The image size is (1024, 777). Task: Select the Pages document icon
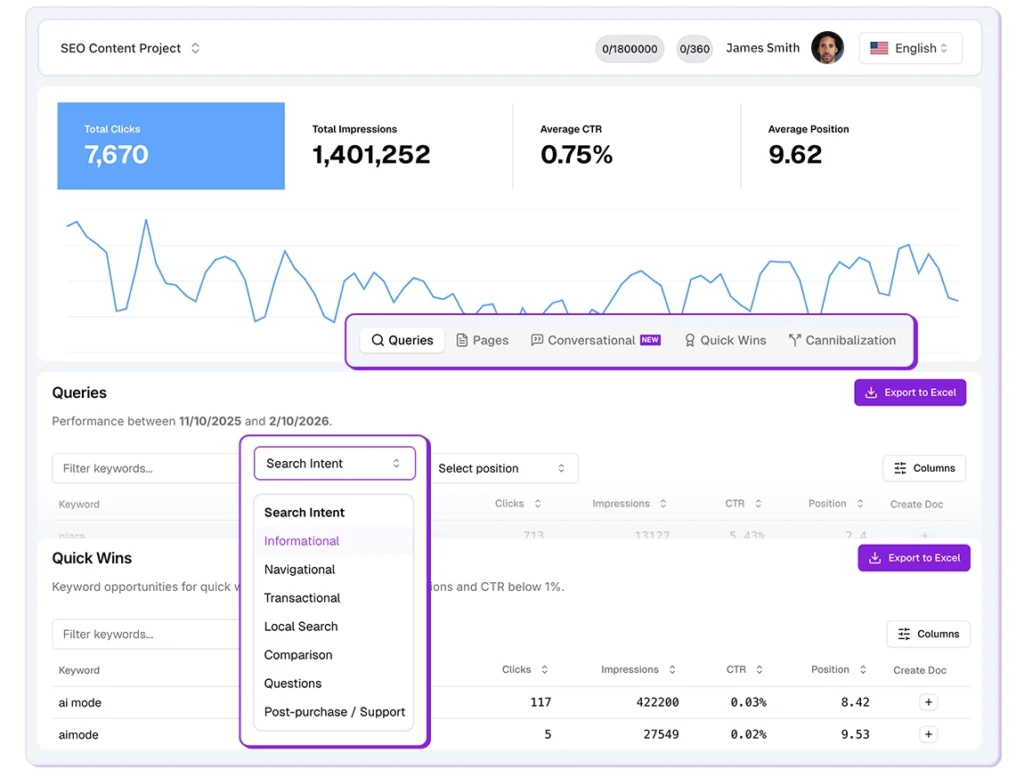460,340
